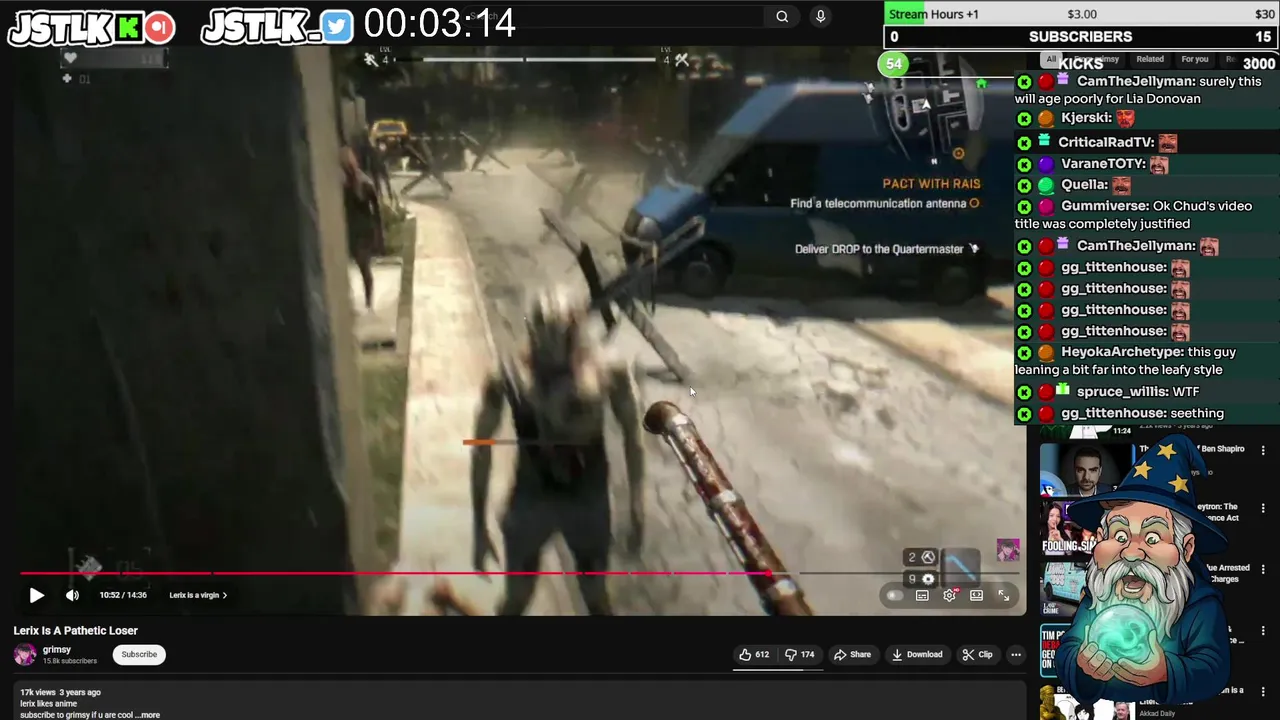
Task: Select the 'All' suggestions chip
Action: pyautogui.click(x=1050, y=59)
